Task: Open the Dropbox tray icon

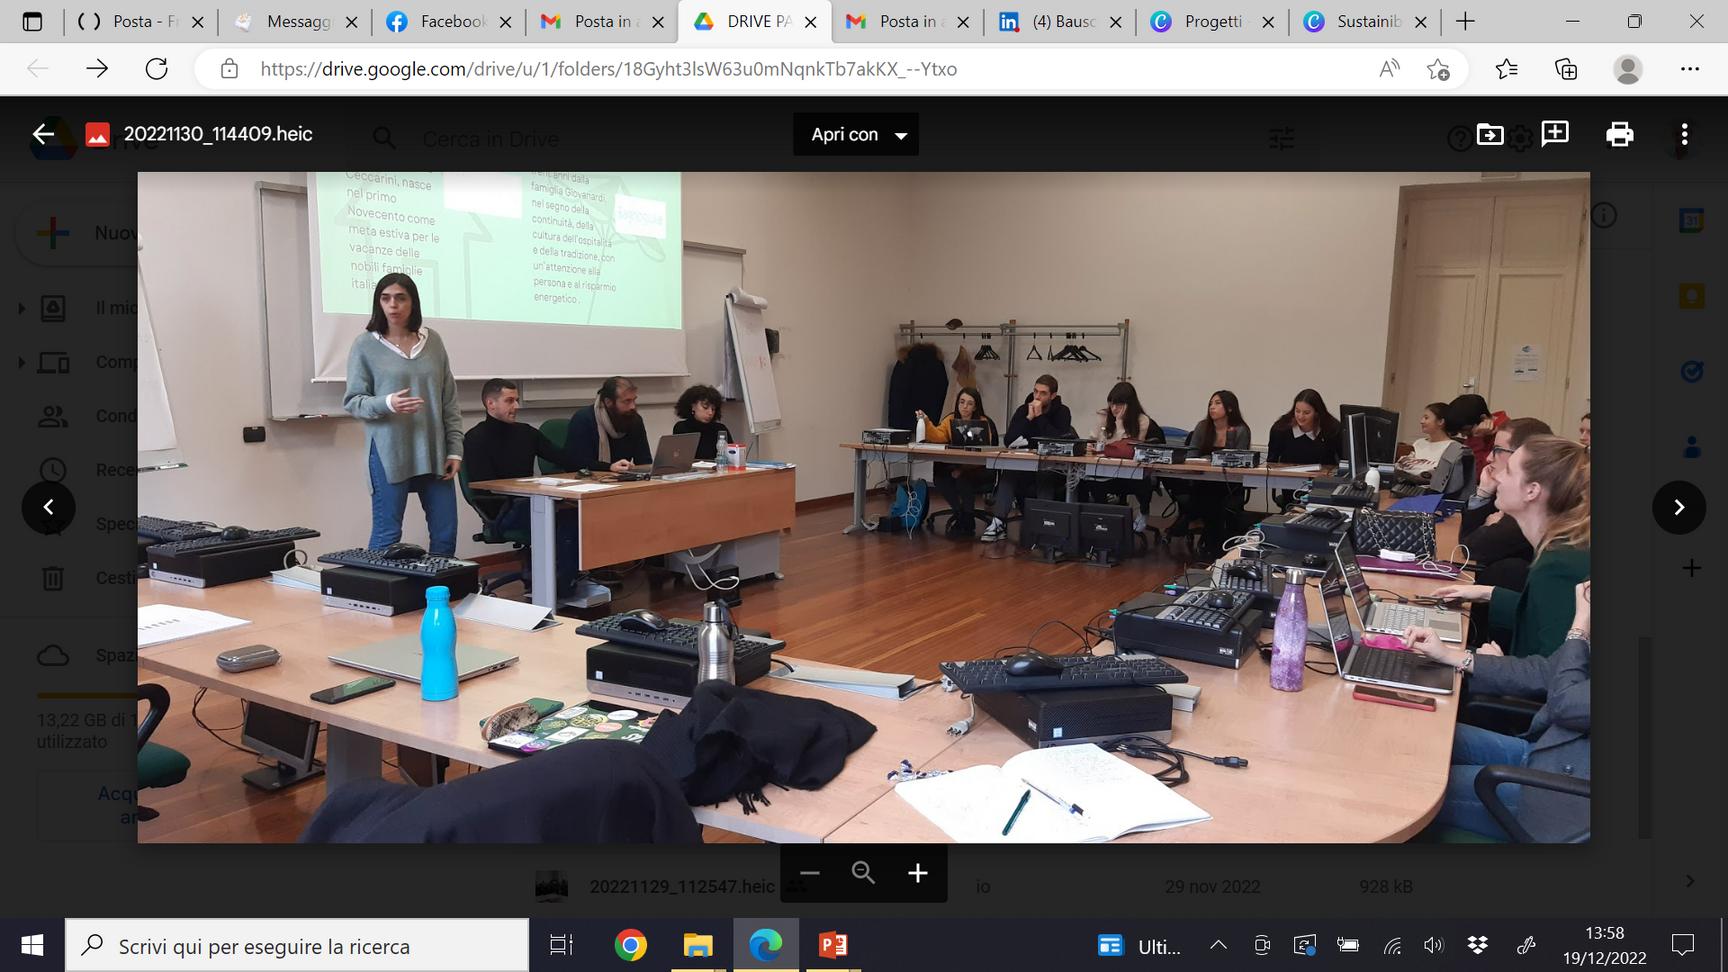Action: (x=1477, y=945)
